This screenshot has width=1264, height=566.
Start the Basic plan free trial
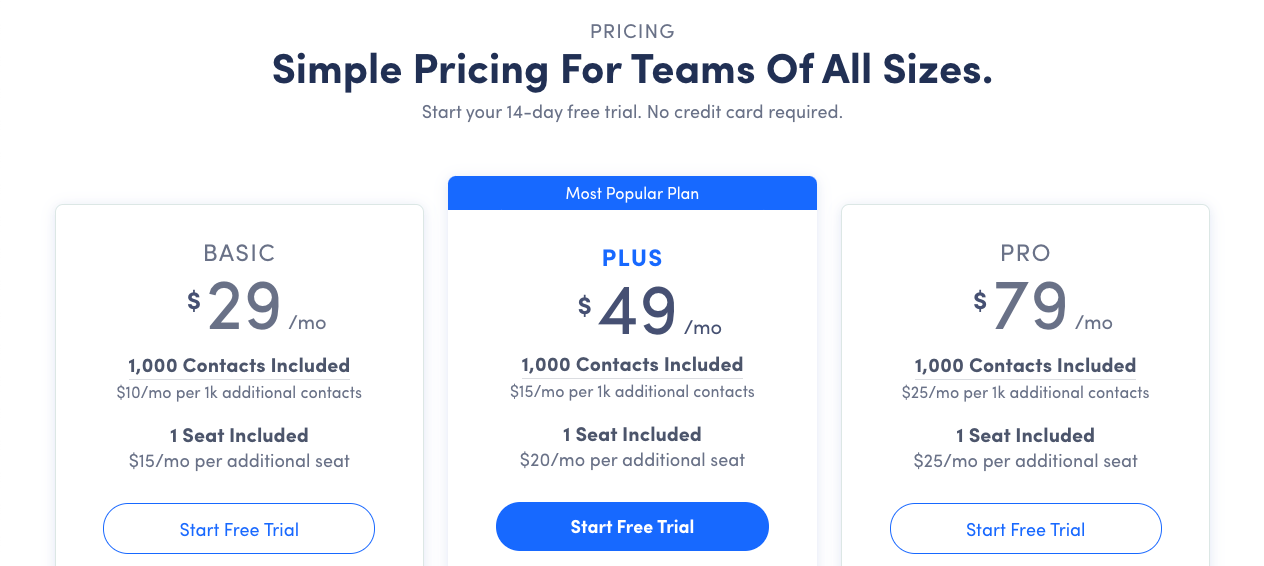pyautogui.click(x=239, y=529)
